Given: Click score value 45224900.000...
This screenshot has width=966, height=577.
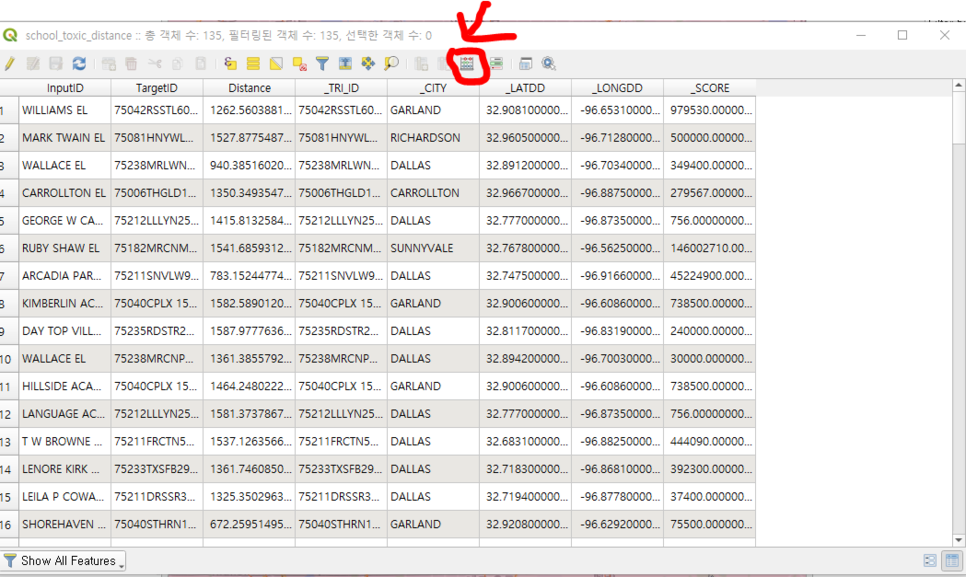Looking at the screenshot, I should tap(710, 276).
